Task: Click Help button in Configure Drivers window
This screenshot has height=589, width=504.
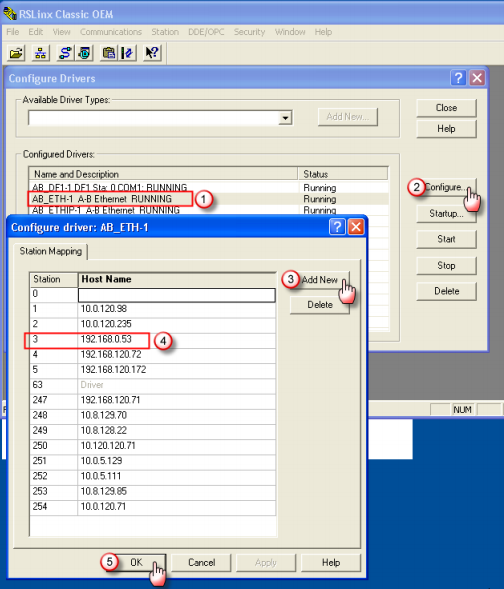Action: pyautogui.click(x=447, y=129)
